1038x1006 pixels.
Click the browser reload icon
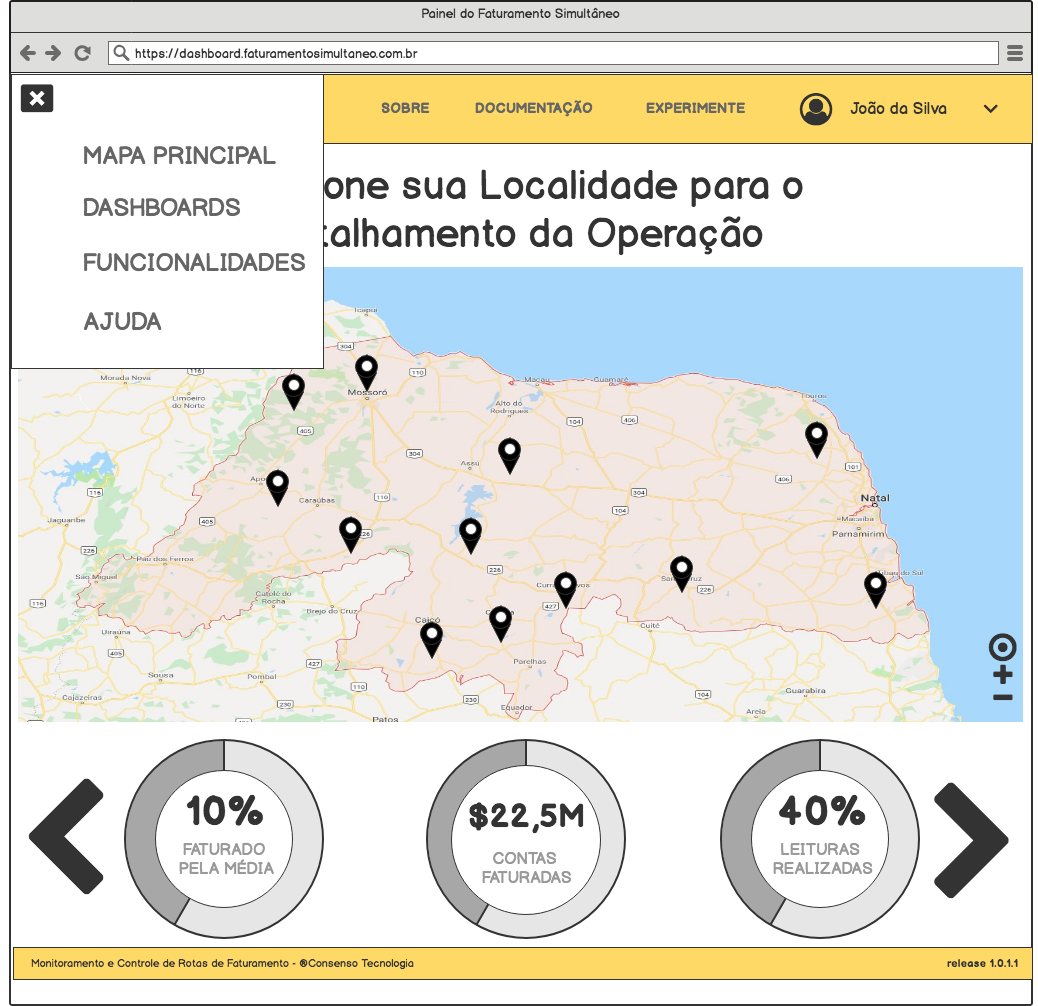coord(81,52)
